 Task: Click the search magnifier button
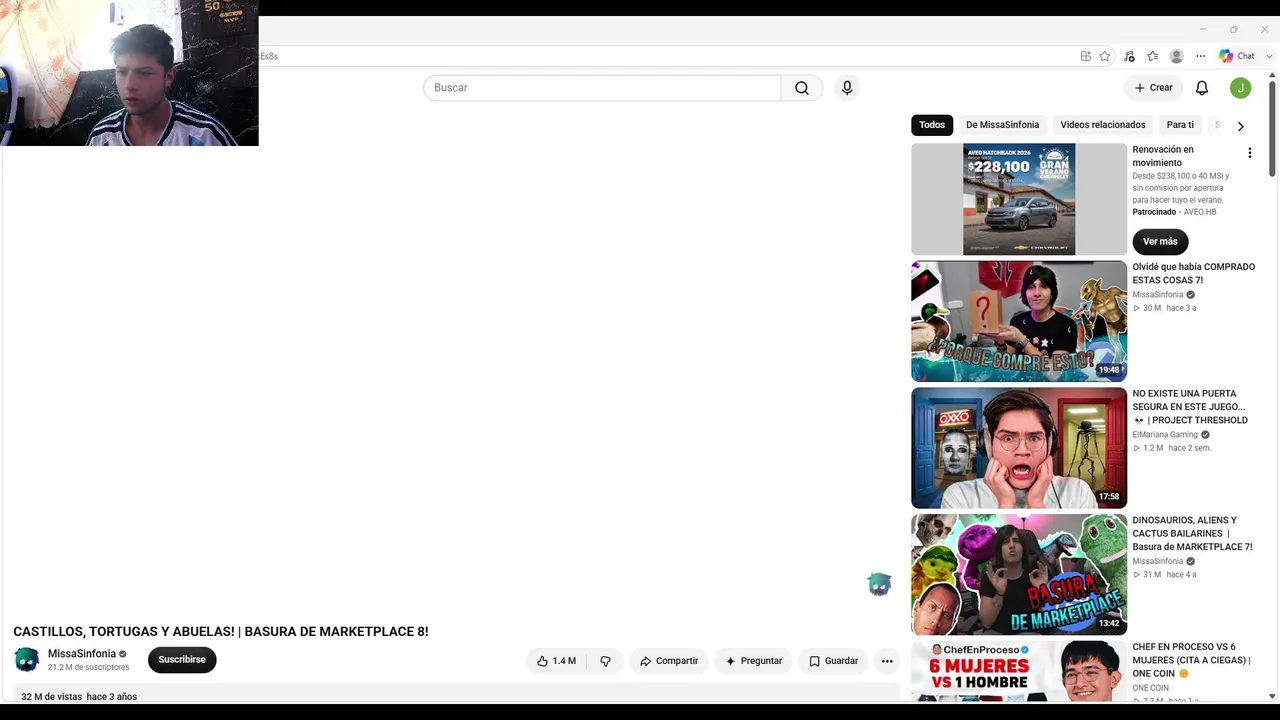802,88
